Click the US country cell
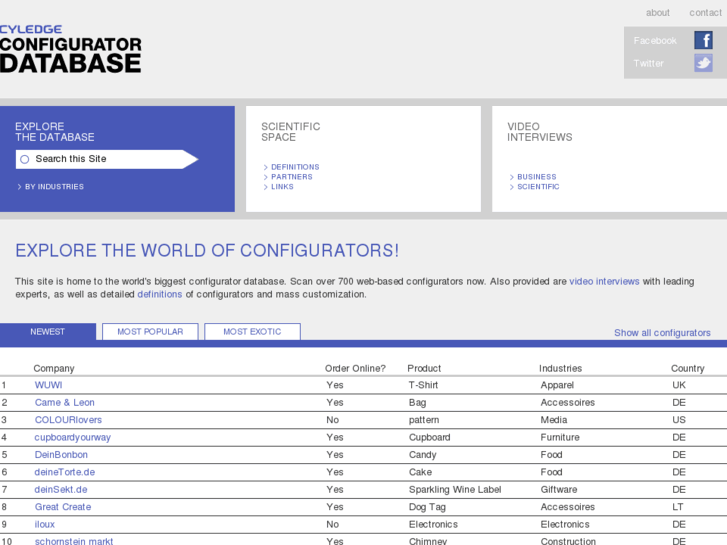Screen dimensions: 727x545 click(679, 420)
